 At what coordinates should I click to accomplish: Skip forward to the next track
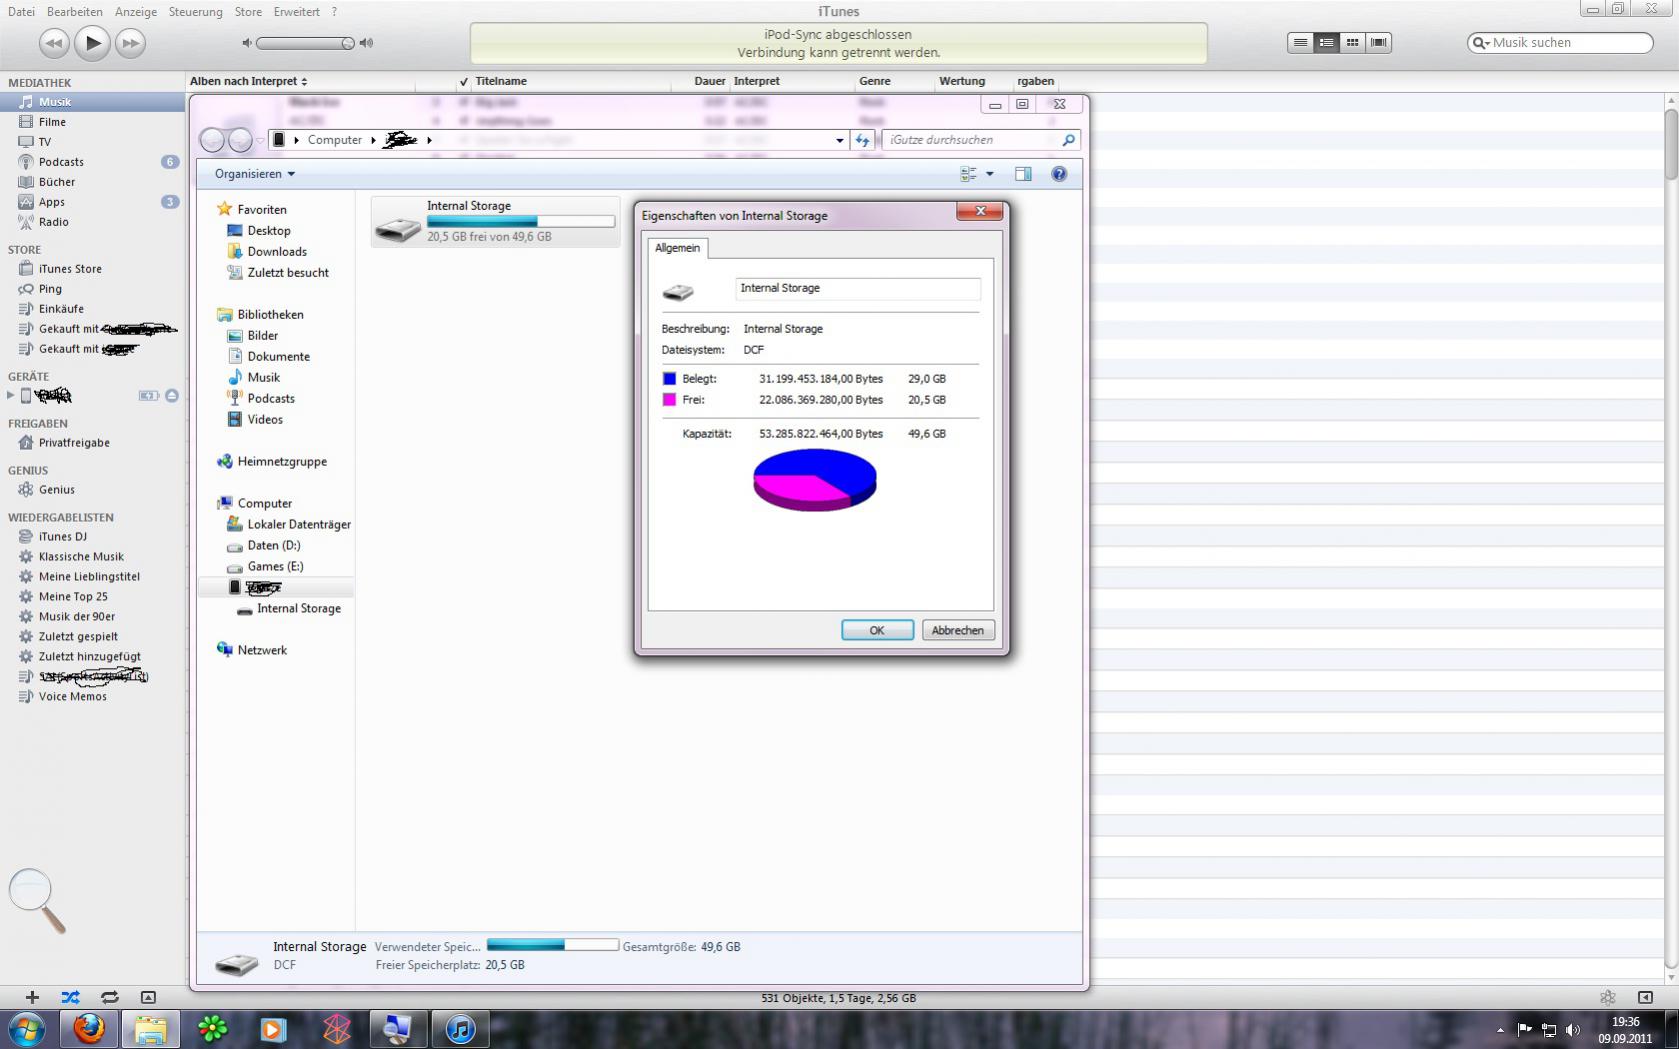coord(130,43)
